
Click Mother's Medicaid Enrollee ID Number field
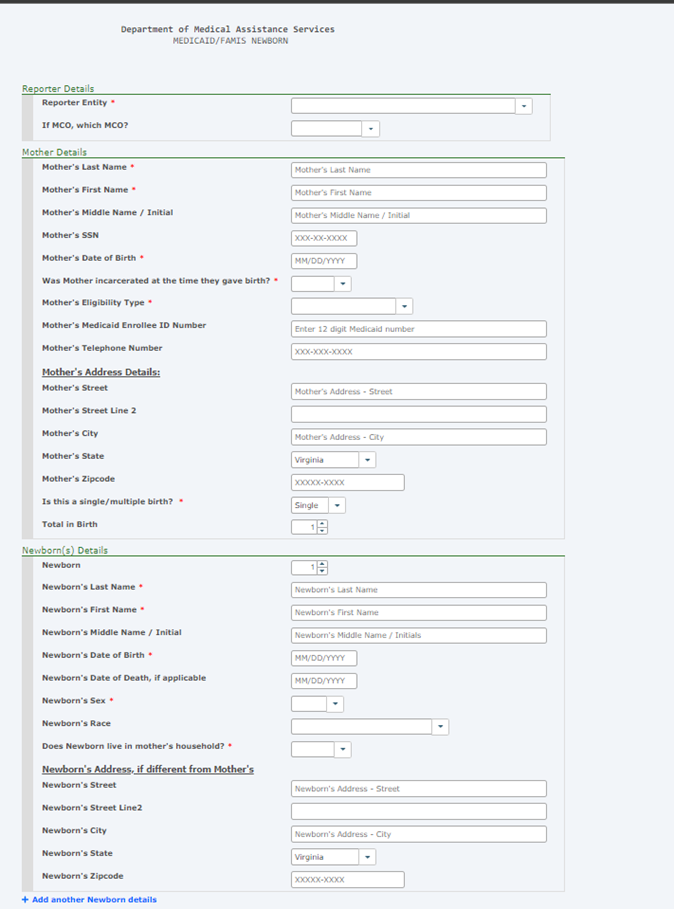point(418,329)
